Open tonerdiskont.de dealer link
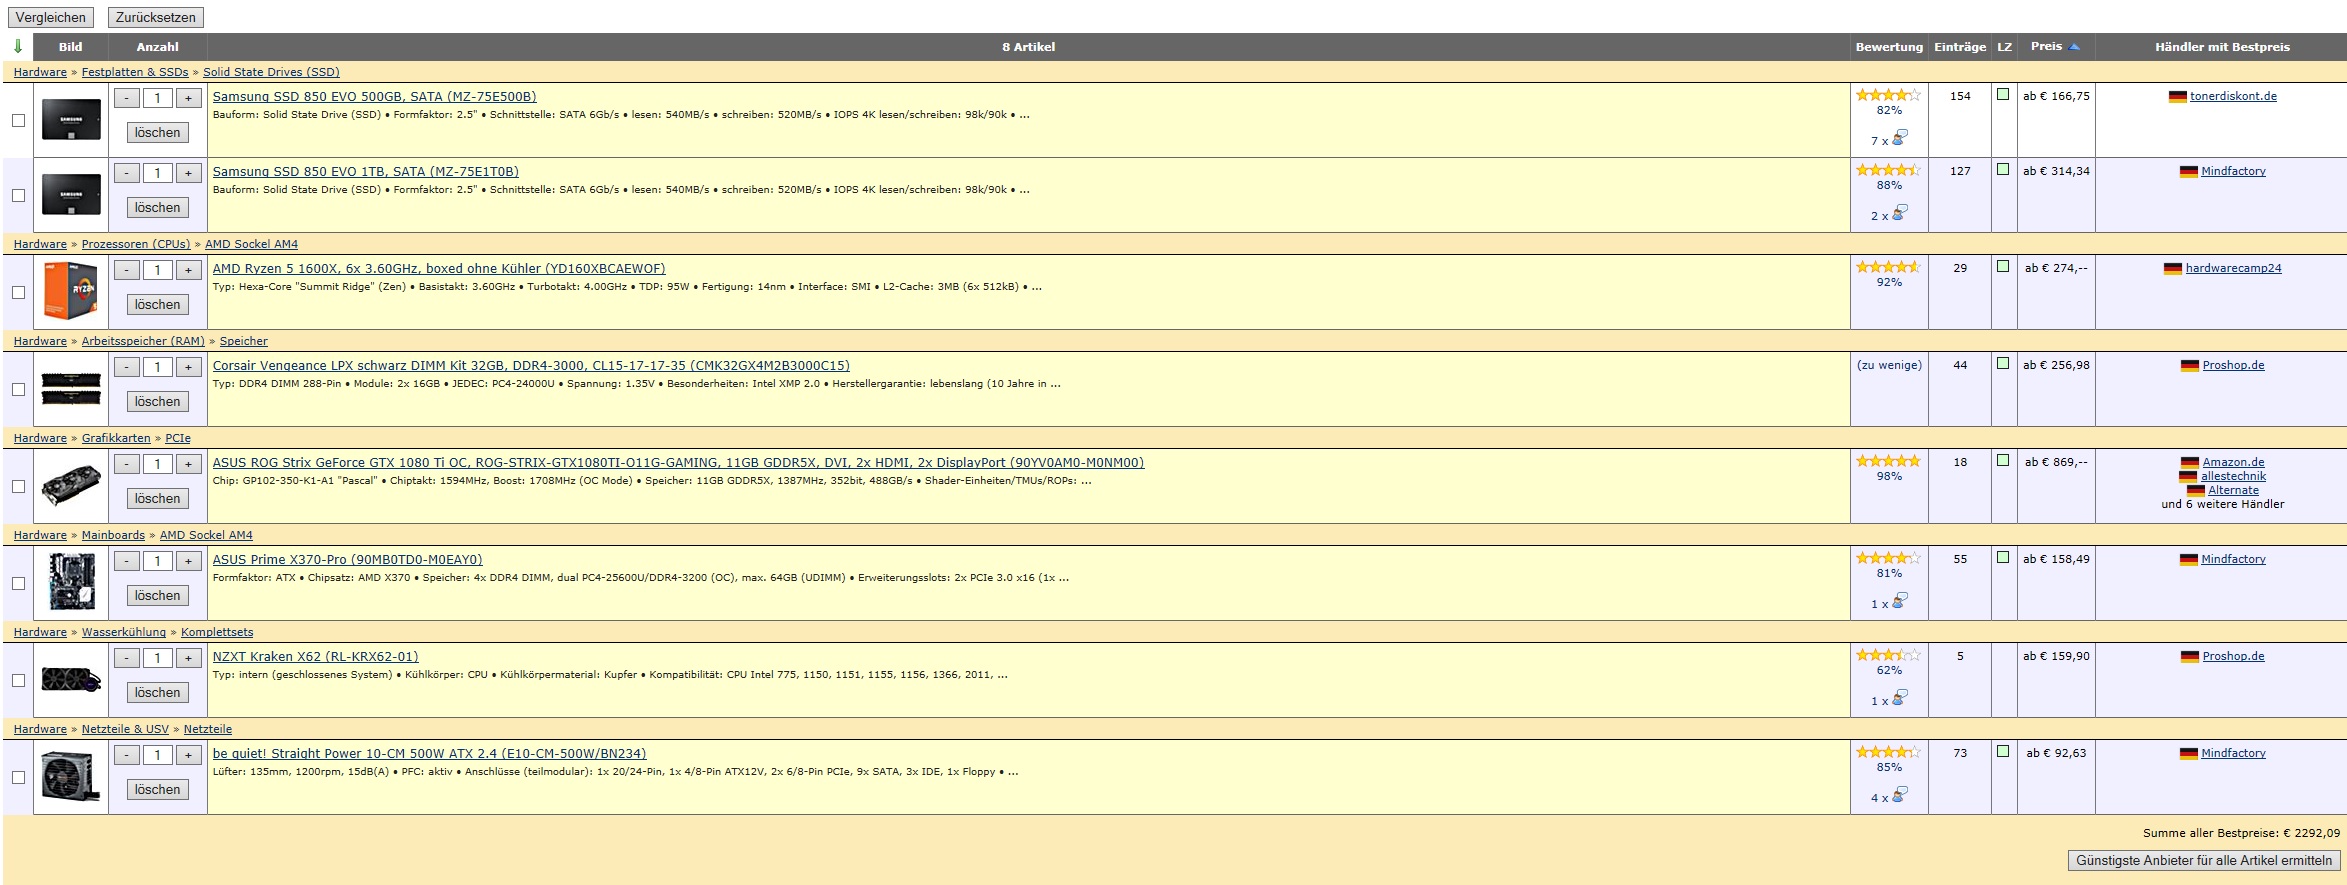Image resolution: width=2347 pixels, height=885 pixels. (x=2233, y=96)
